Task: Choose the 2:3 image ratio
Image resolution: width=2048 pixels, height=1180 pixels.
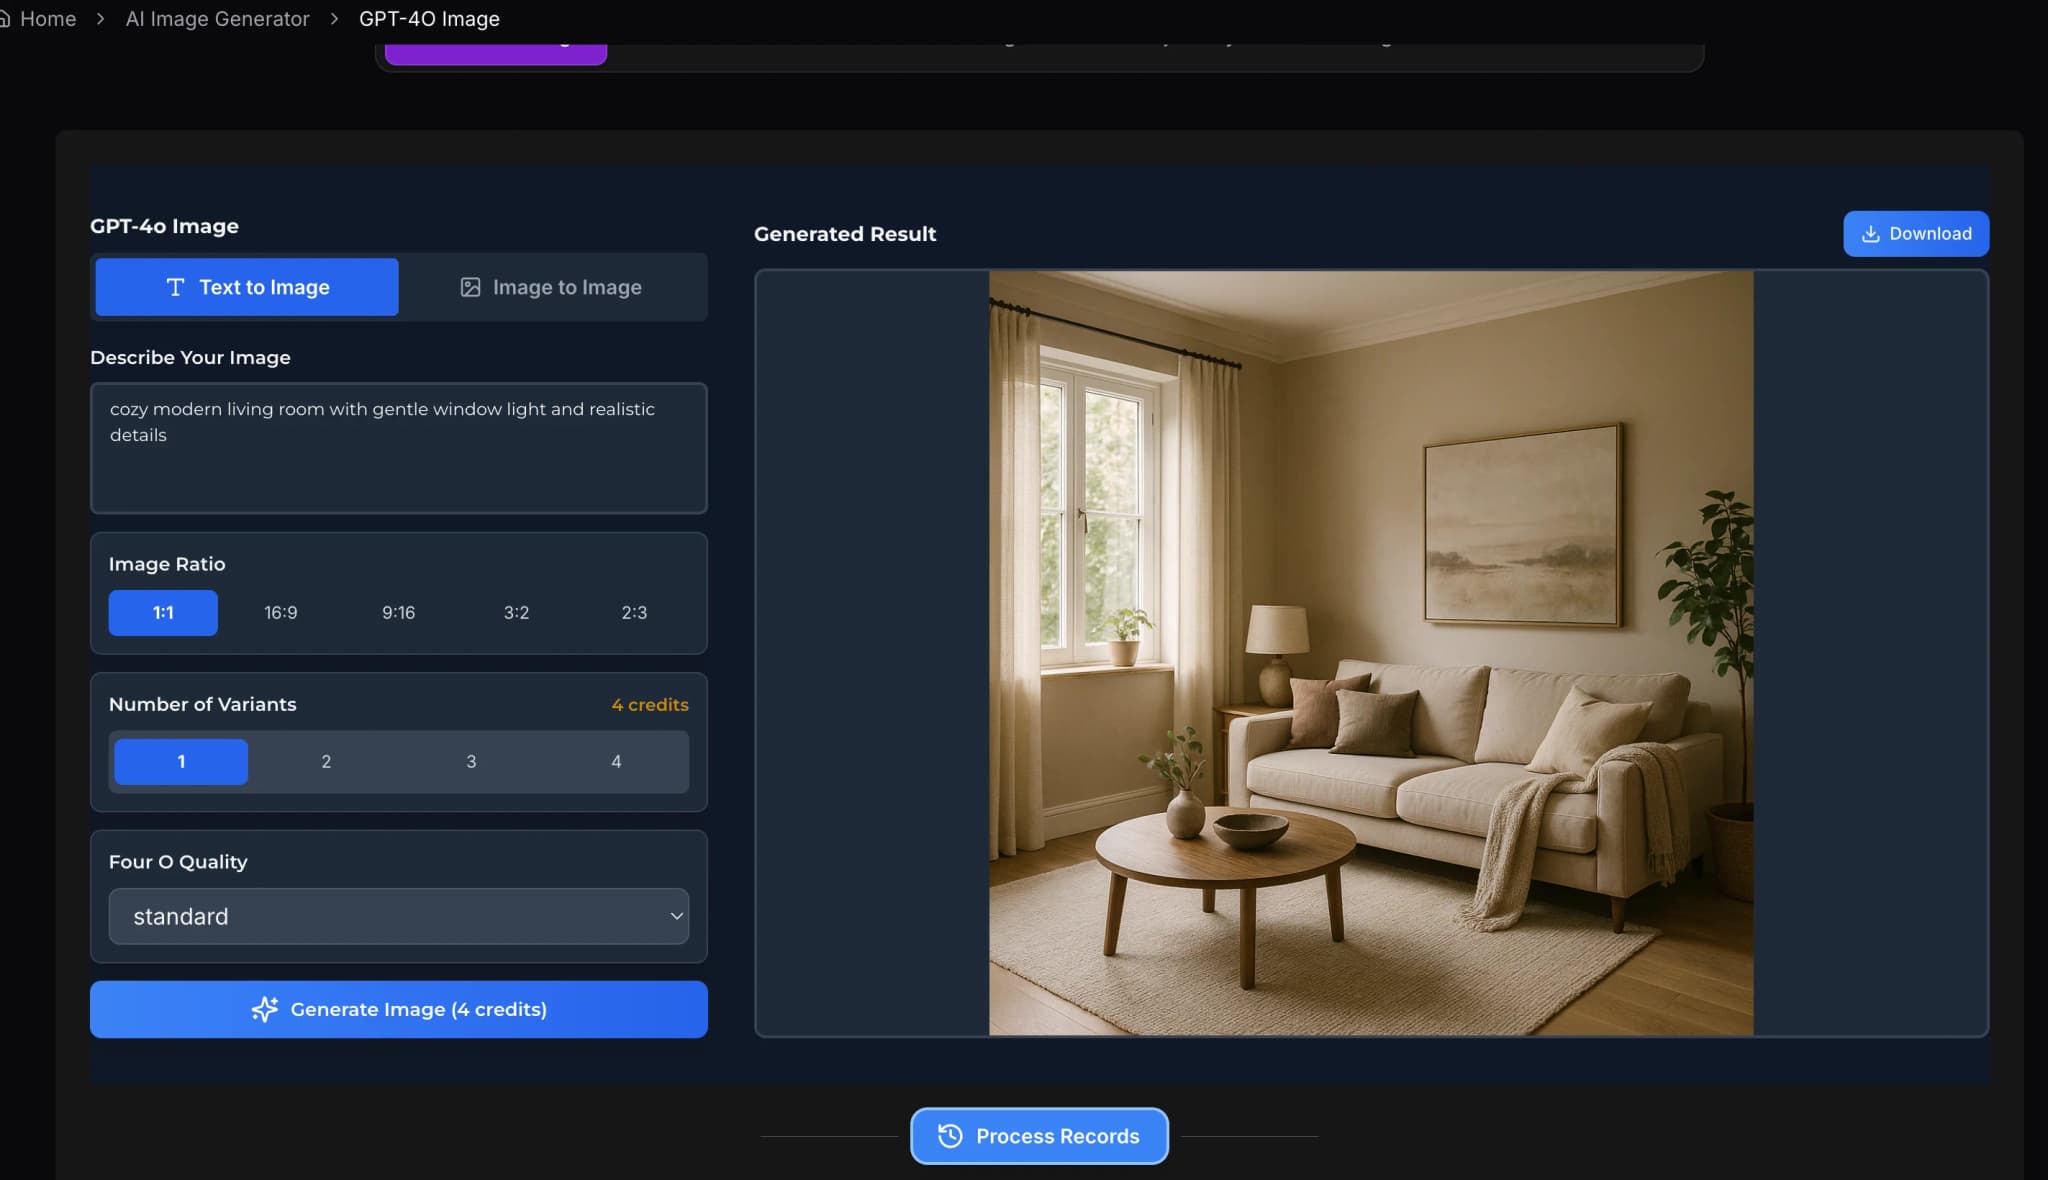Action: pos(634,613)
